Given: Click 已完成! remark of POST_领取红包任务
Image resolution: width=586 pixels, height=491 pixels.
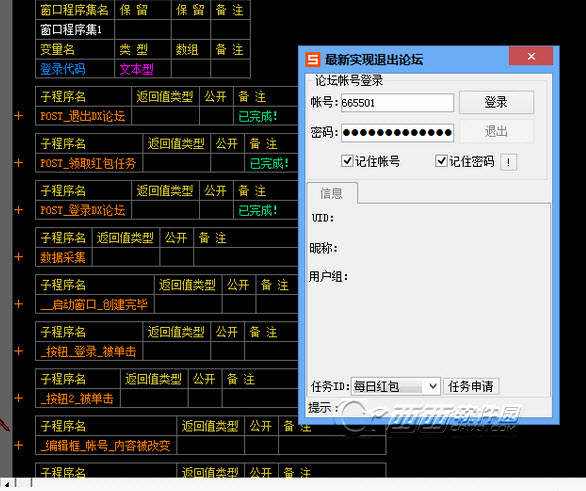Looking at the screenshot, I should coord(269,163).
